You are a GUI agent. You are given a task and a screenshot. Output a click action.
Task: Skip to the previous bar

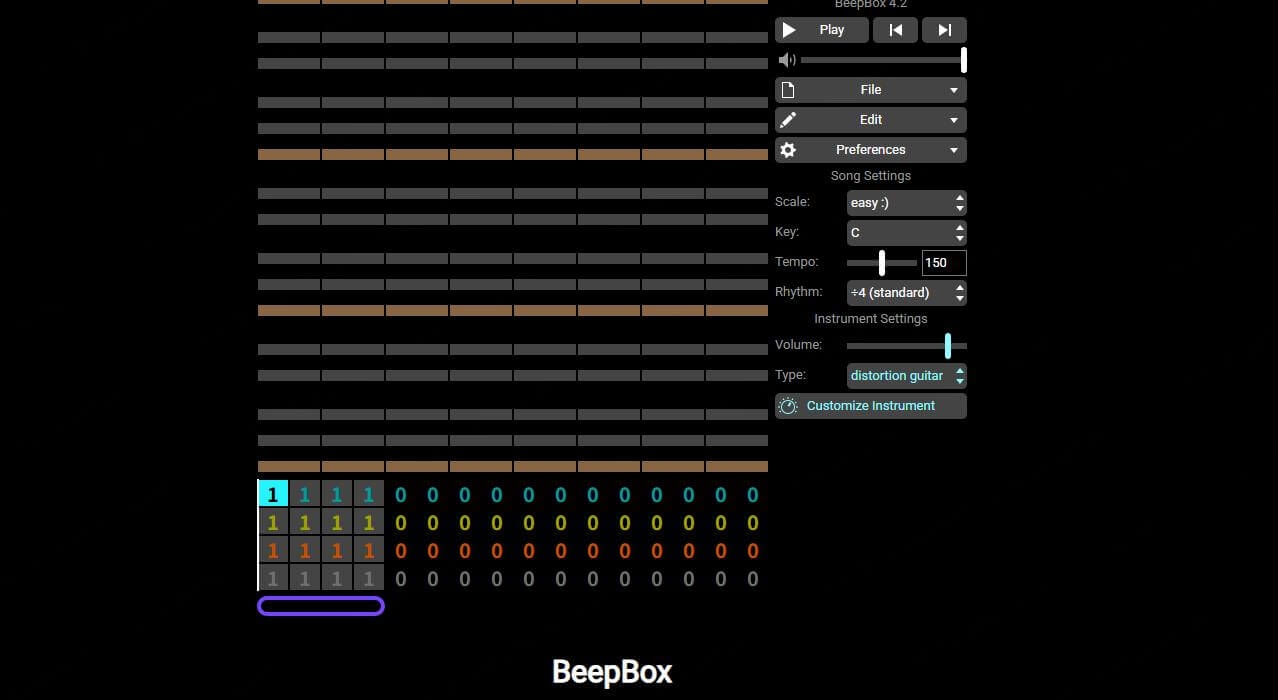pos(895,30)
